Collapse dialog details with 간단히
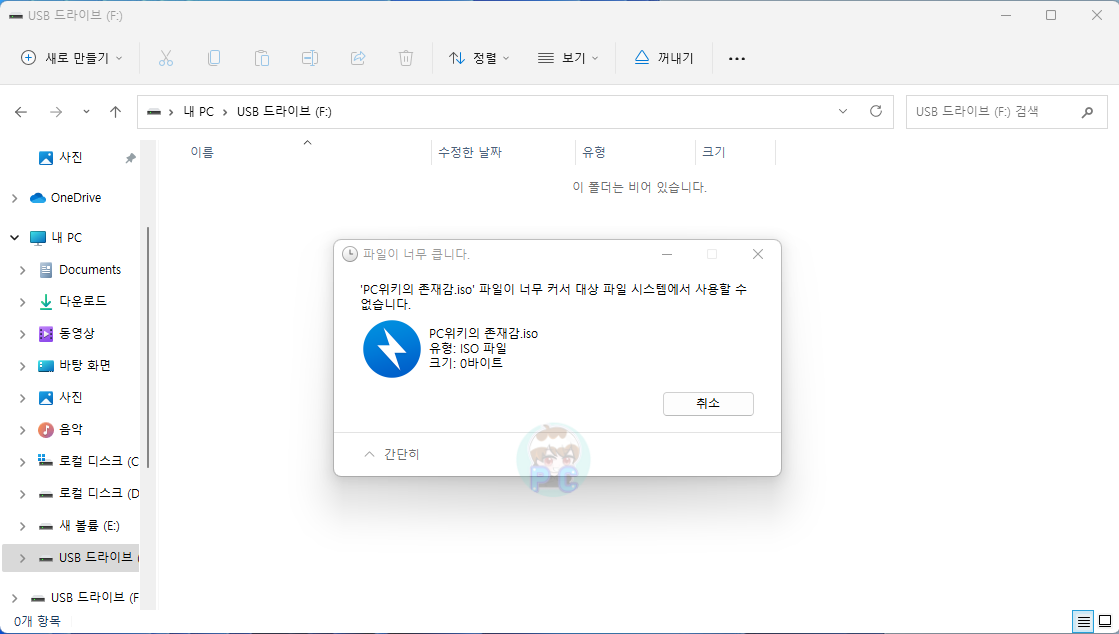Screen dimensions: 1119x634 pos(392,455)
